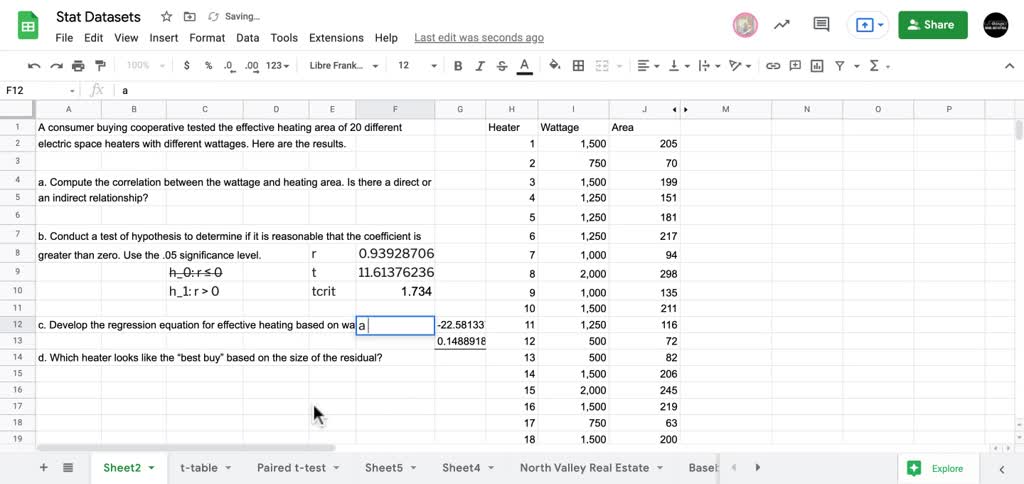Select the Paint format tool

[x=100, y=66]
